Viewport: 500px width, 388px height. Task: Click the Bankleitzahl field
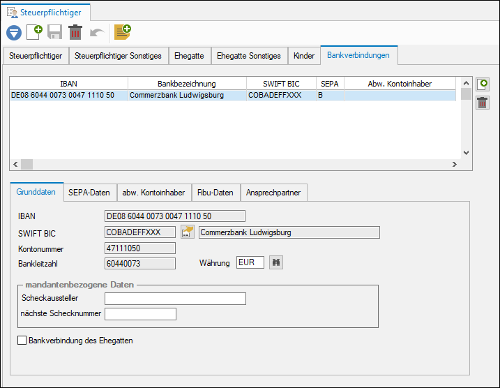click(x=140, y=264)
